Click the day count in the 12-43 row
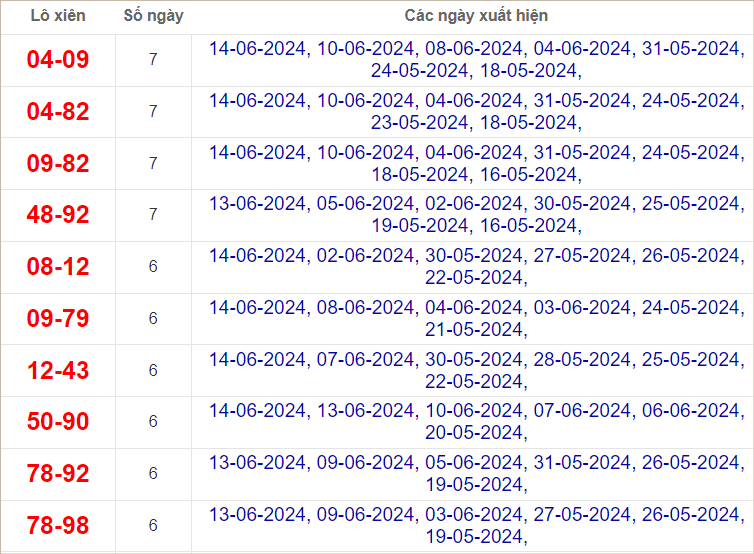 coord(153,370)
